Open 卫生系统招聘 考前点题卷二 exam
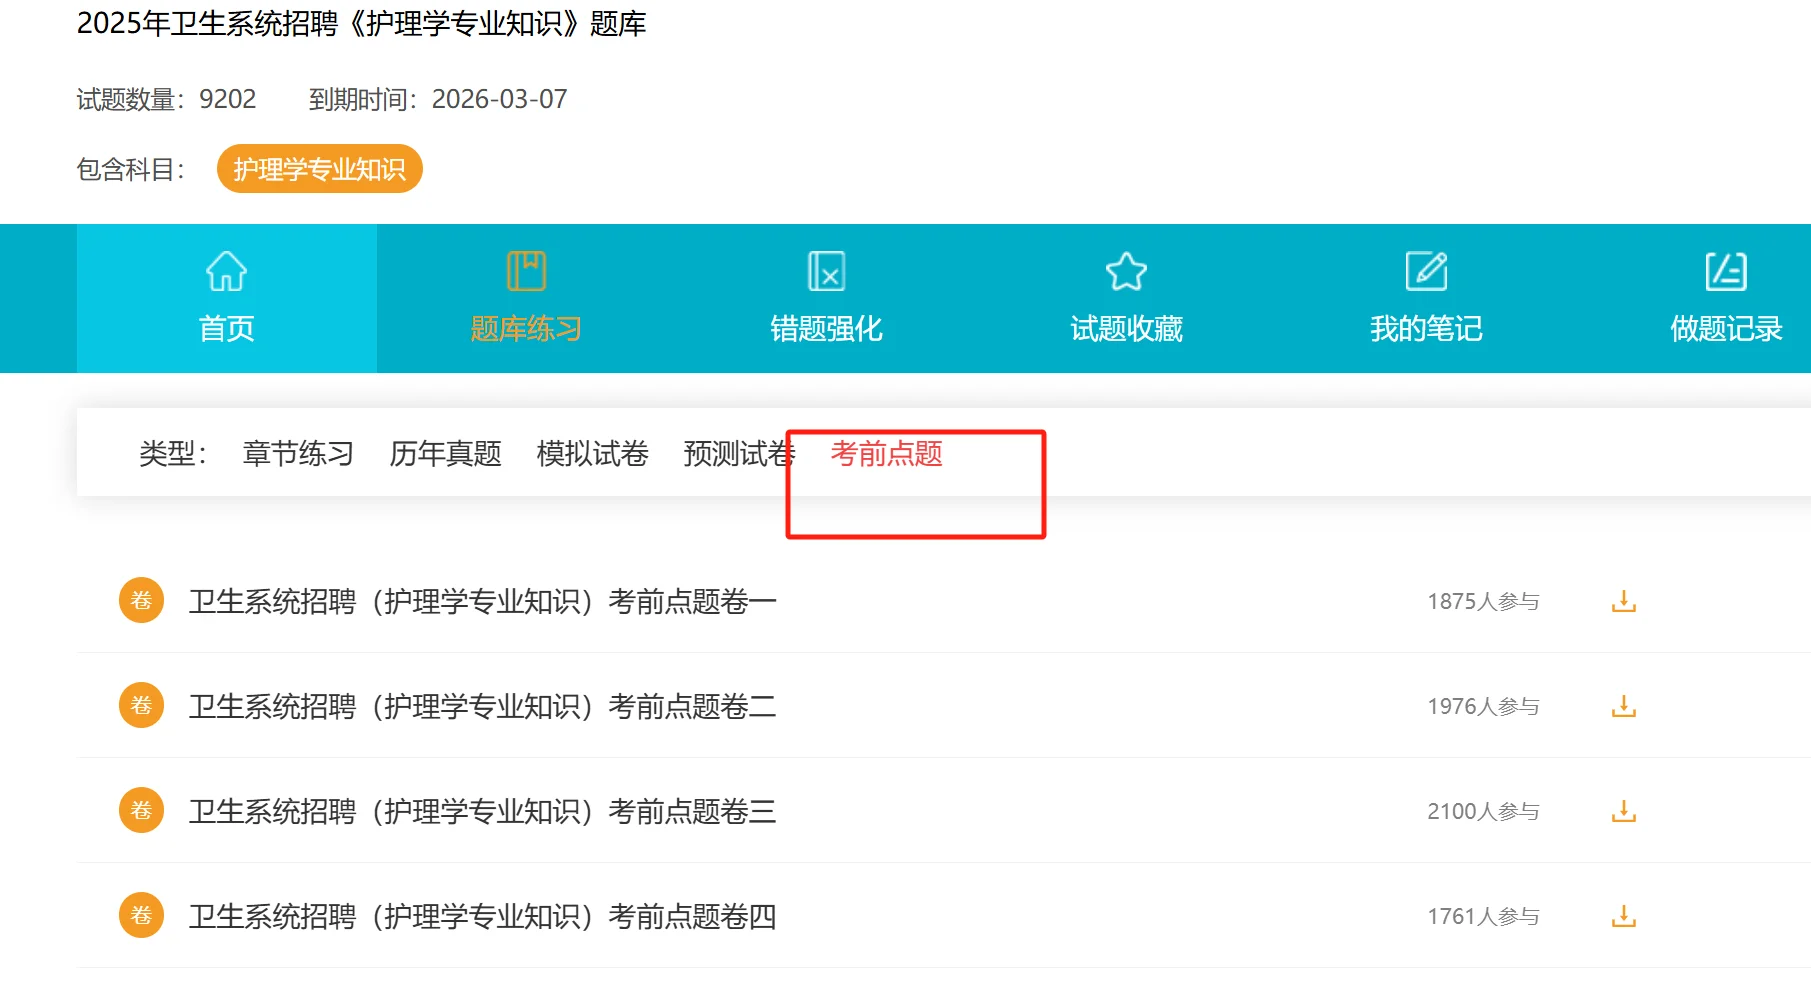Screen dimensions: 1811x1004 coord(483,706)
